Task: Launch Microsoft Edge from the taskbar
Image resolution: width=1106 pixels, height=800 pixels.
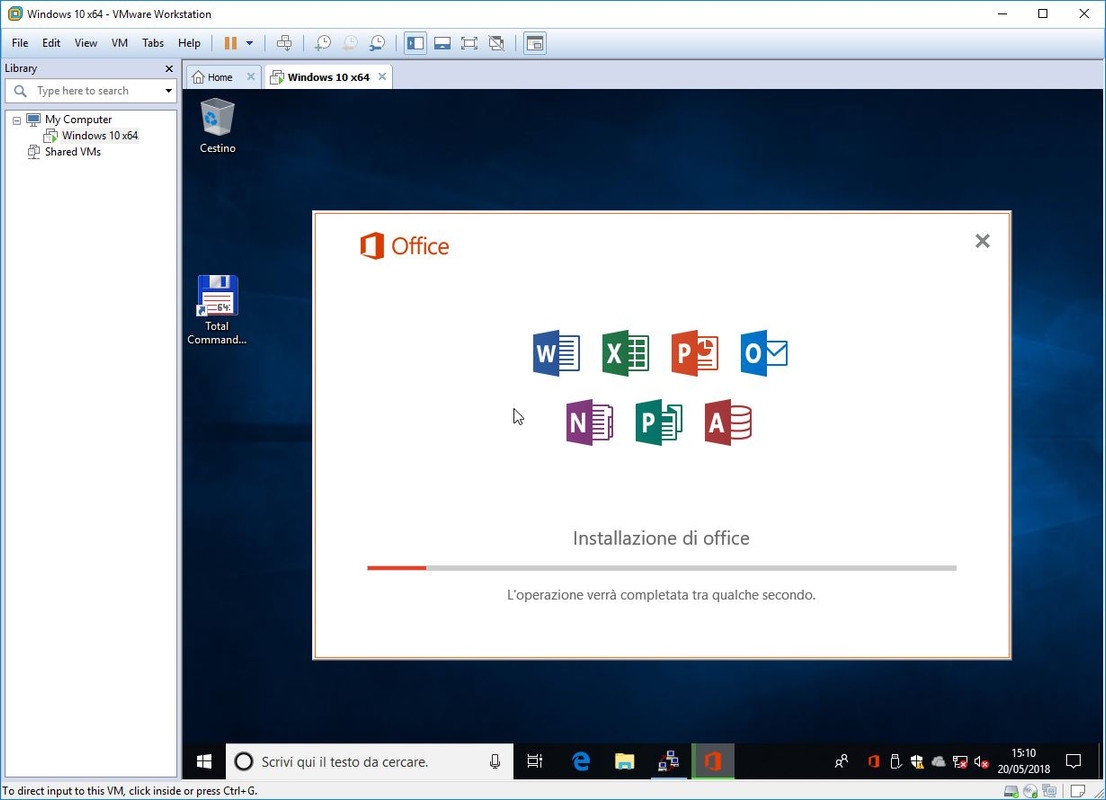Action: point(581,761)
